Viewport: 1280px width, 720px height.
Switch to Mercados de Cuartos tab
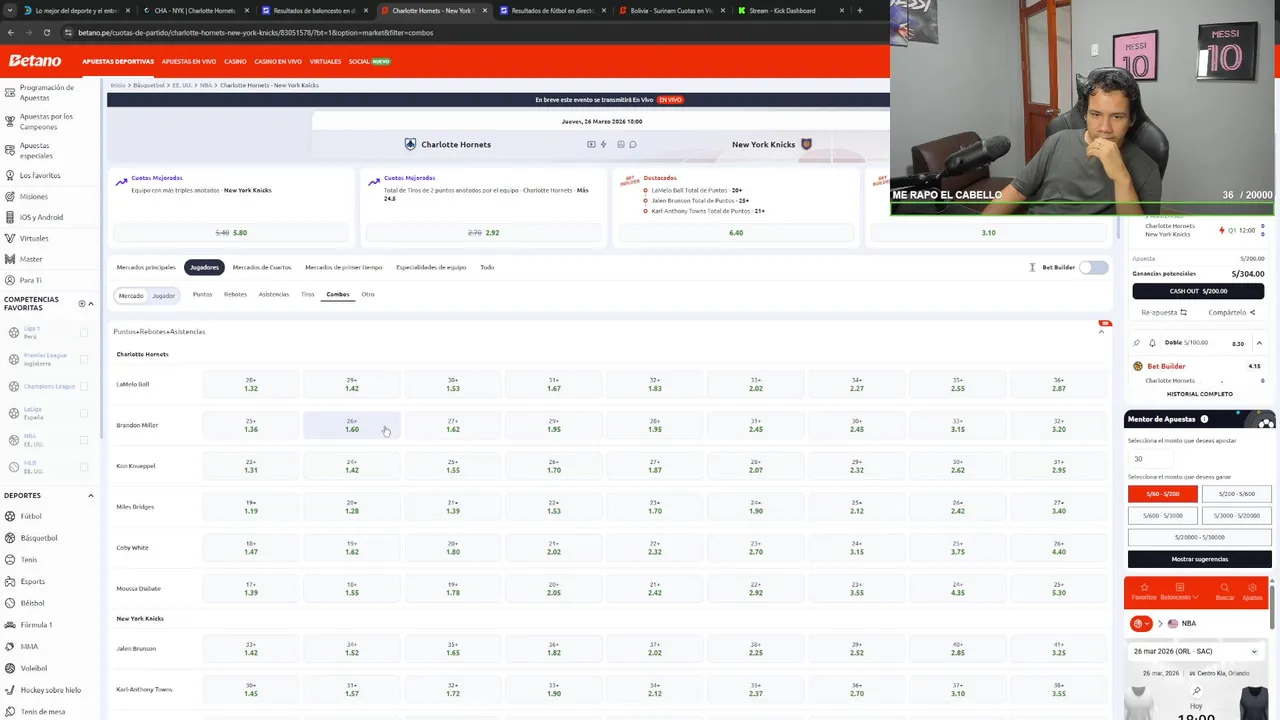tap(262, 267)
